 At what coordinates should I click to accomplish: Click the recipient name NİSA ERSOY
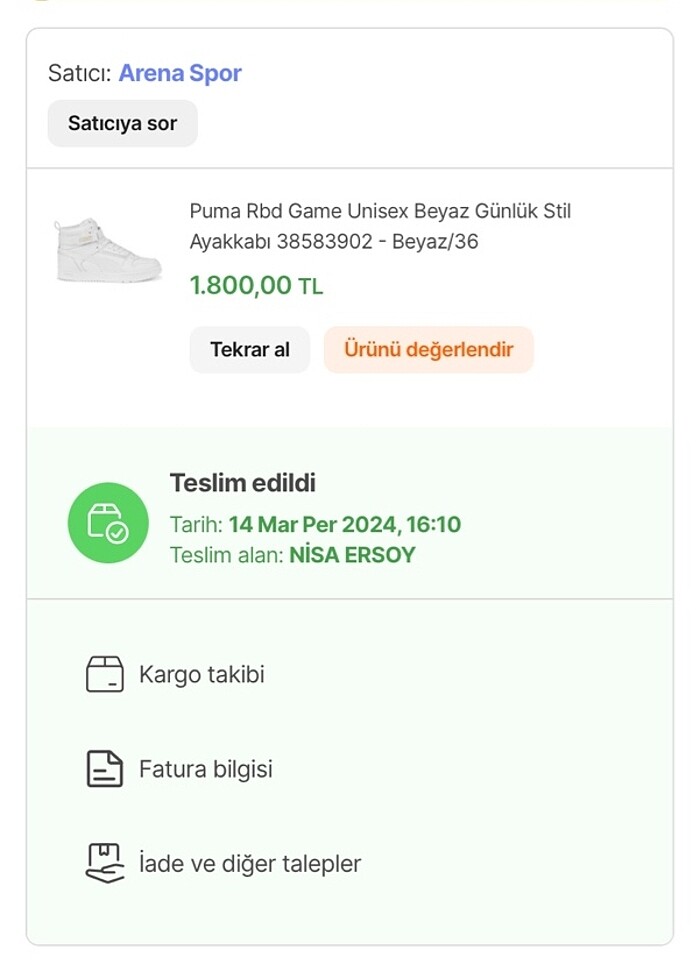tap(352, 555)
